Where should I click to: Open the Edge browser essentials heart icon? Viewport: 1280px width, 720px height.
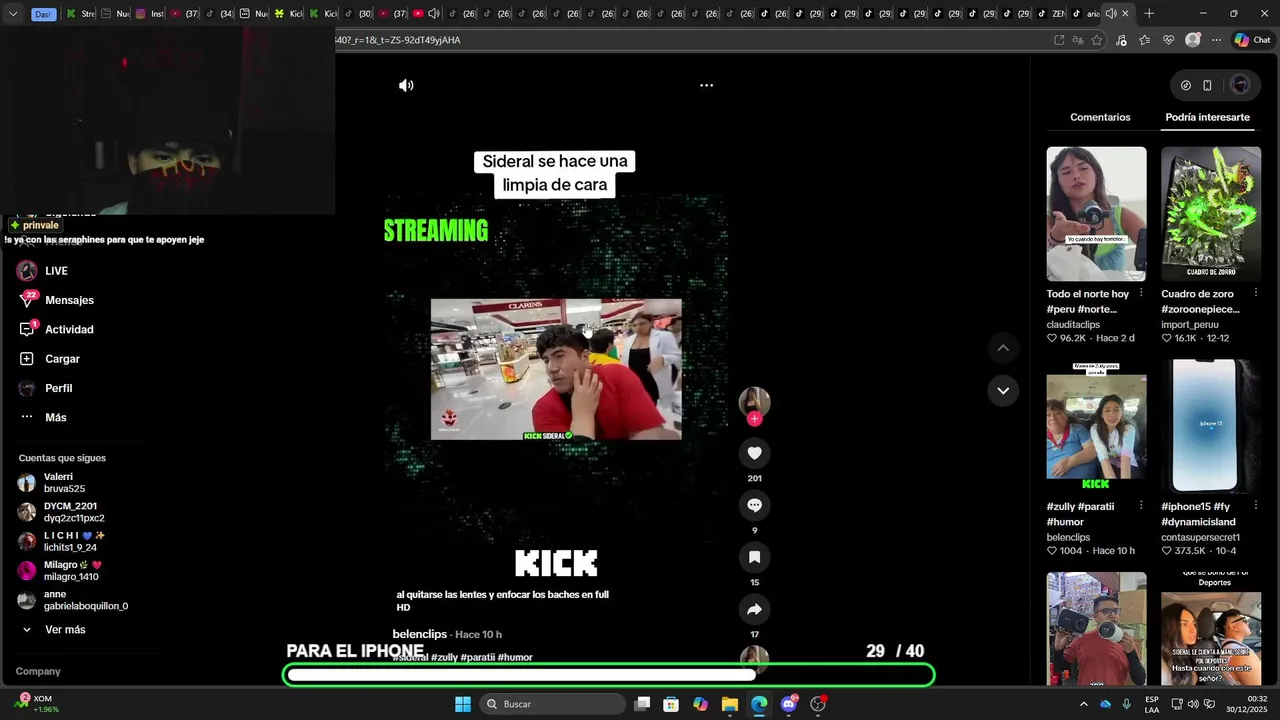click(x=1168, y=40)
